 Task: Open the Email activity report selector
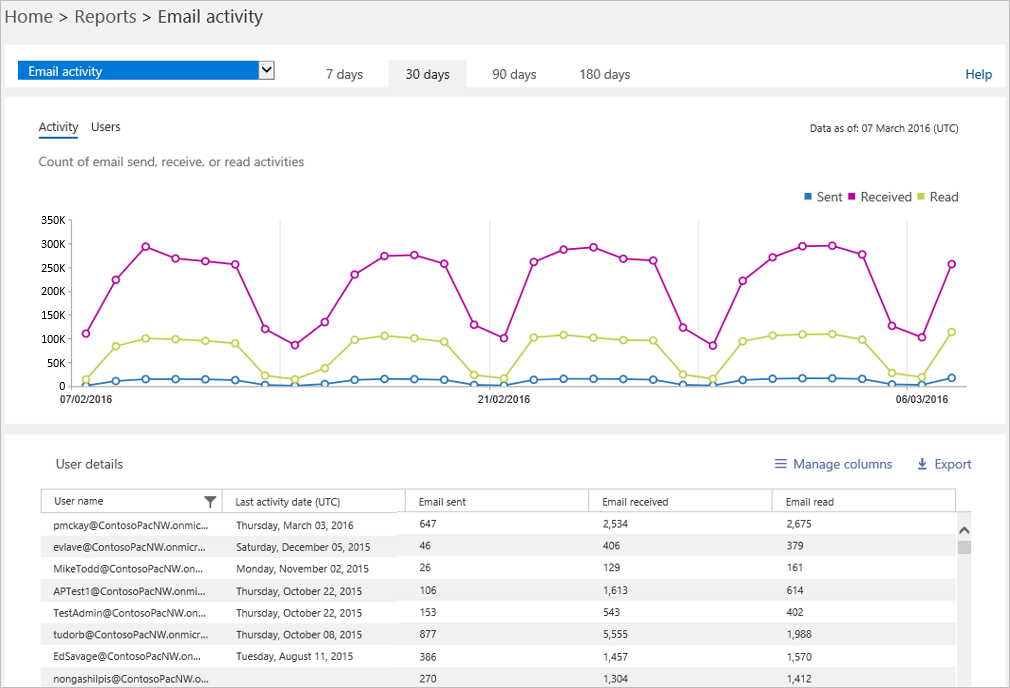[x=145, y=70]
